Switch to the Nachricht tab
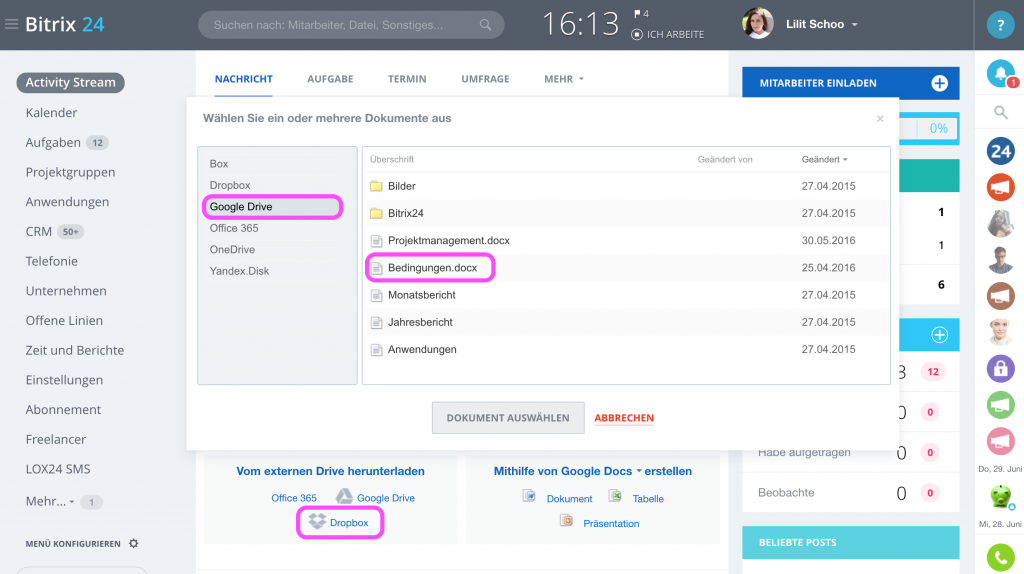Viewport: 1024px width, 574px height. click(244, 79)
